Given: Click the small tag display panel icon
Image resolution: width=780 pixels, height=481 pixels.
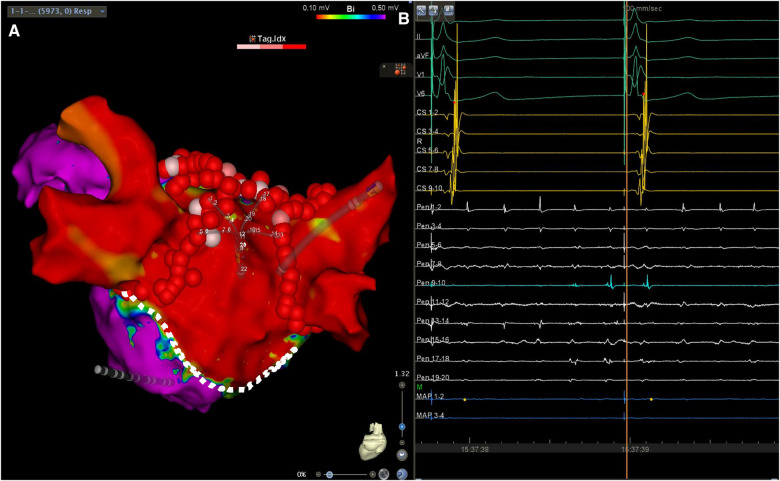Looking at the screenshot, I should click(x=391, y=70).
